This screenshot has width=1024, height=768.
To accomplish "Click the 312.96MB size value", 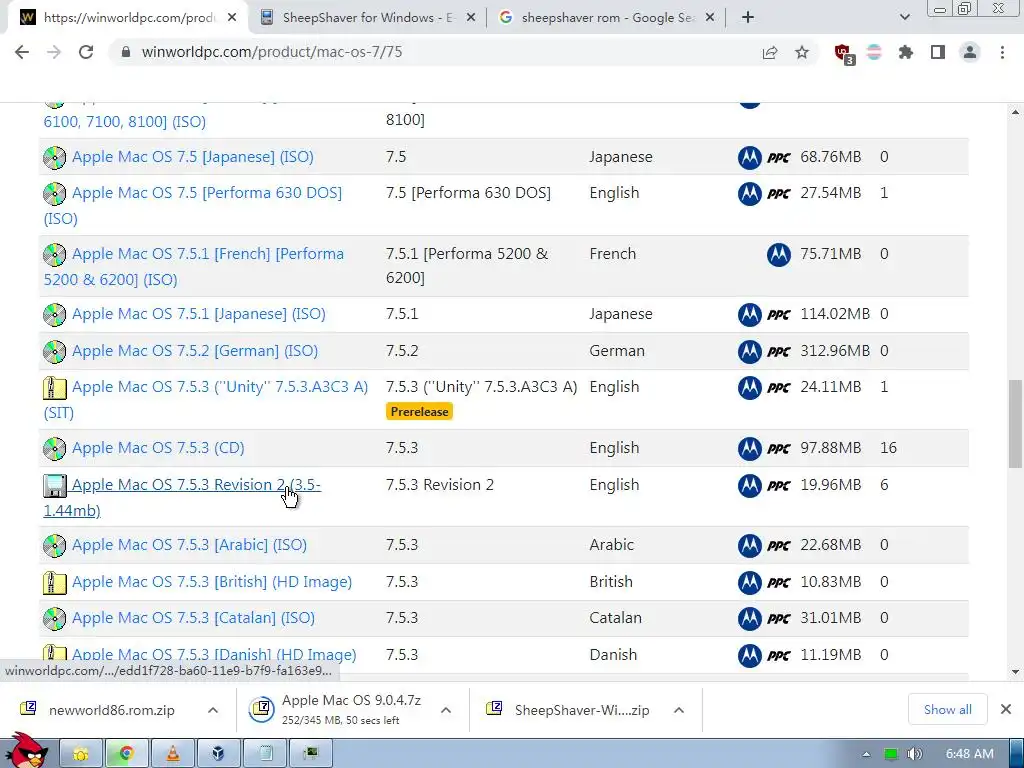I will [x=835, y=351].
